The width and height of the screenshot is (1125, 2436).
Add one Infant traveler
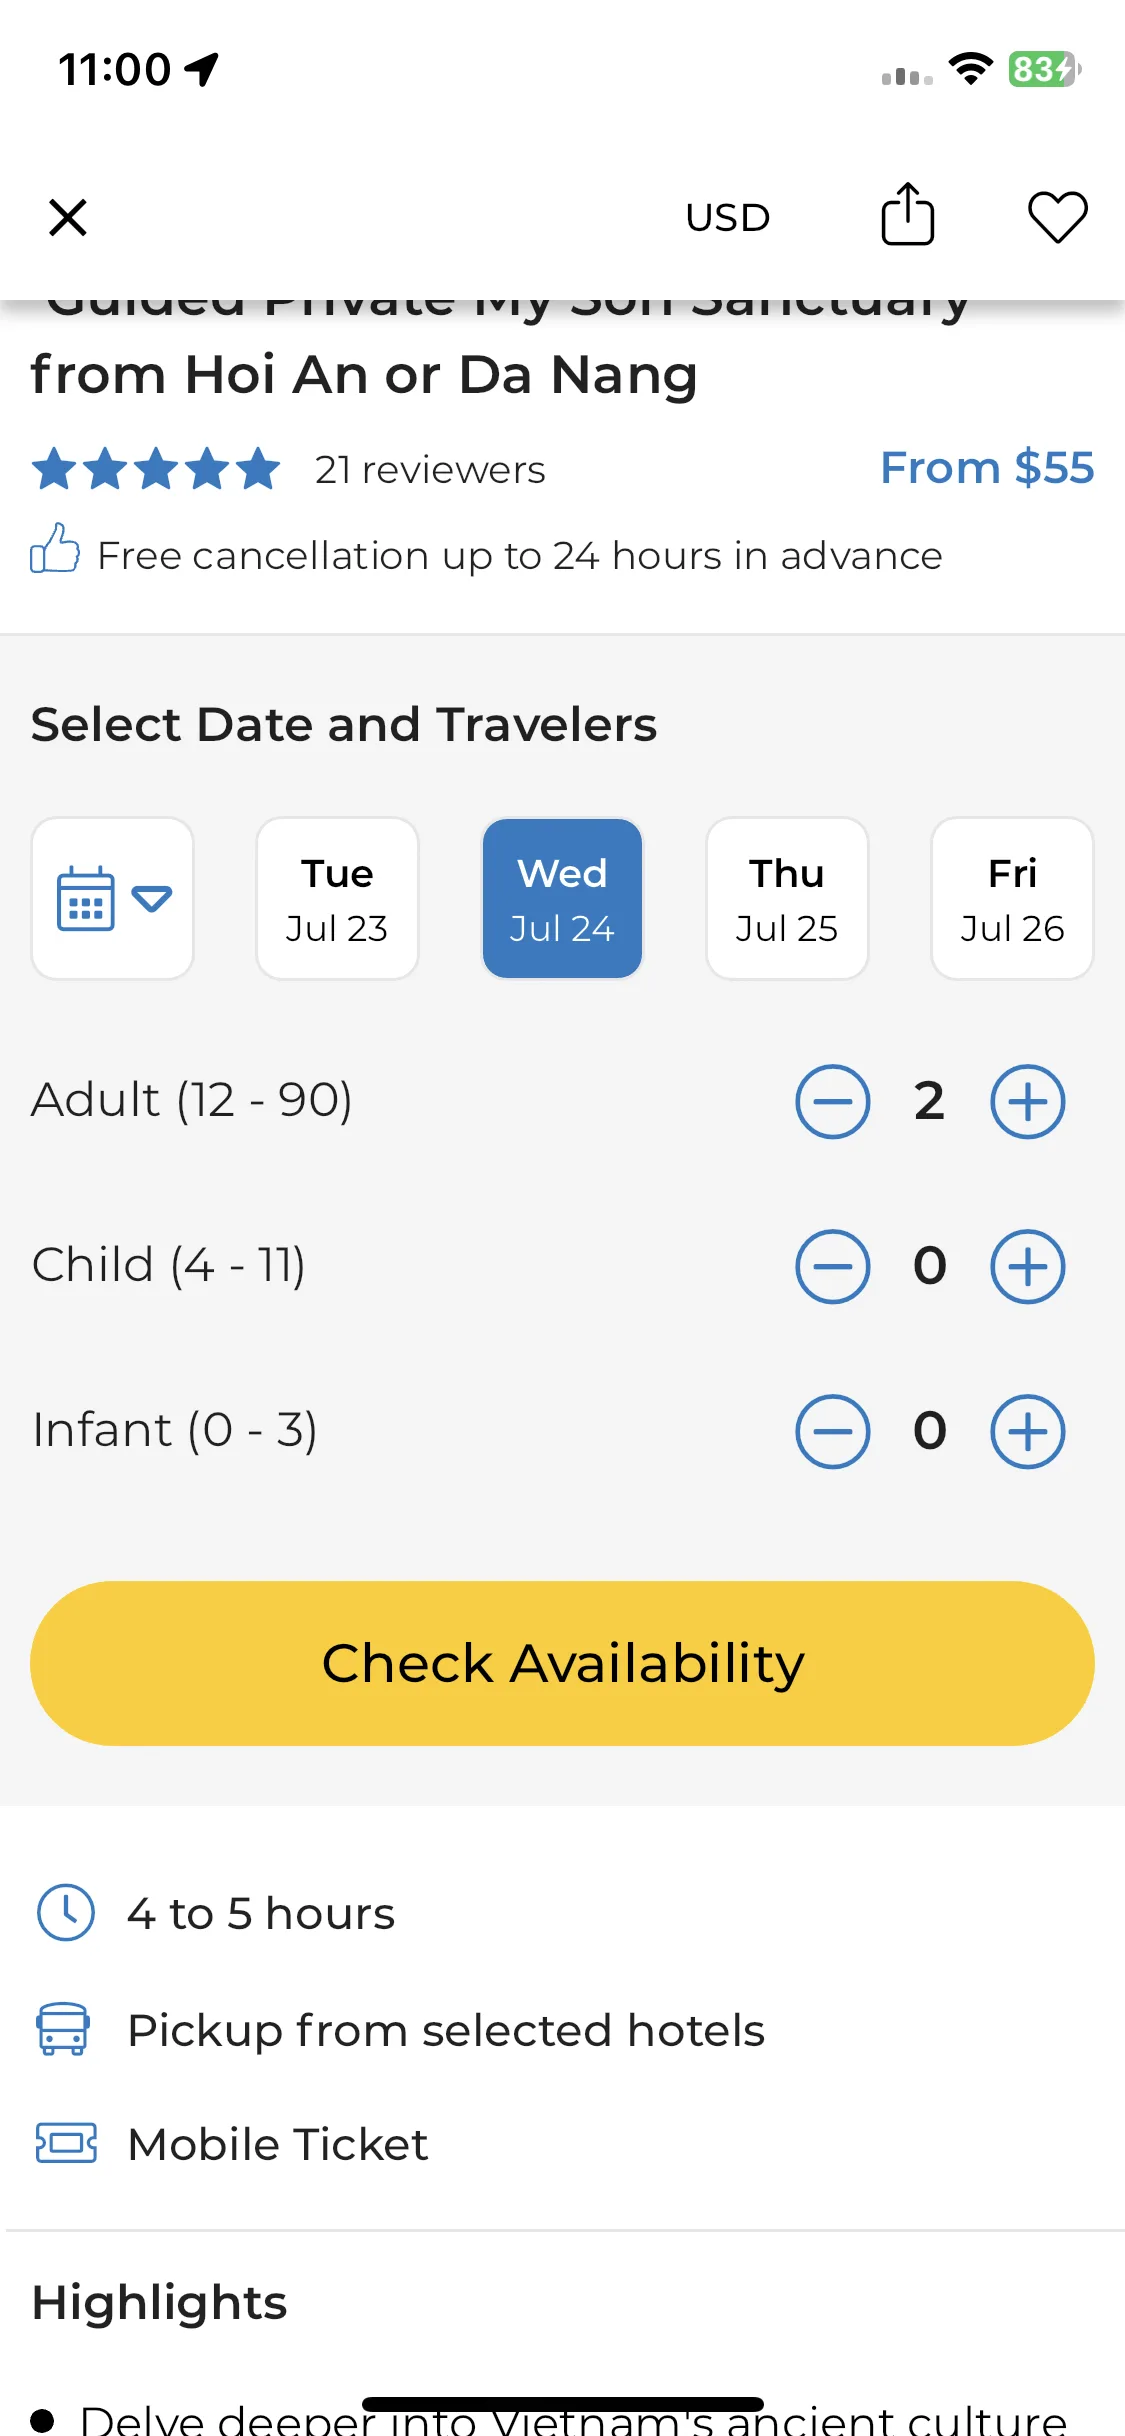pyautogui.click(x=1027, y=1431)
